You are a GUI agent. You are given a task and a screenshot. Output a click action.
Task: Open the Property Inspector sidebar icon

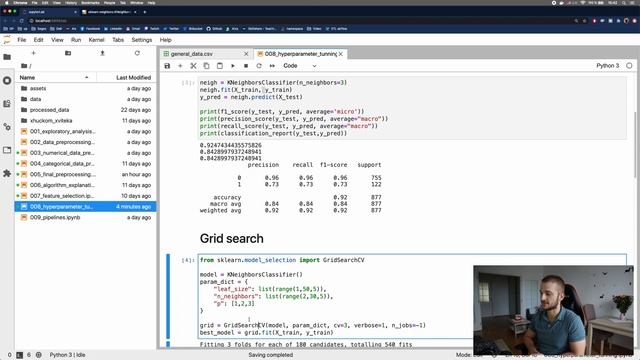click(x=7, y=127)
